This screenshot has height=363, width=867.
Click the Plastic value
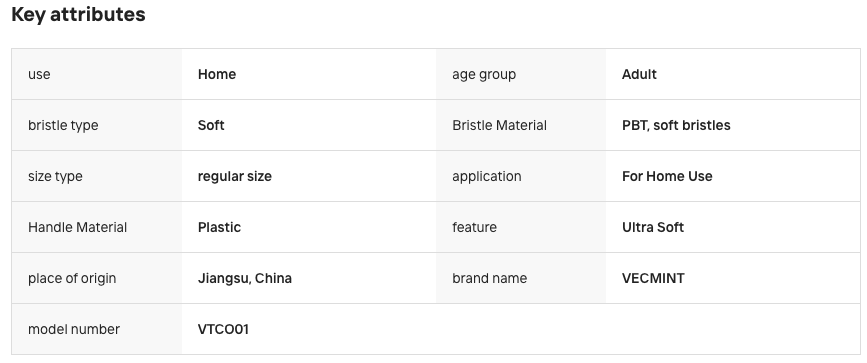(x=220, y=227)
